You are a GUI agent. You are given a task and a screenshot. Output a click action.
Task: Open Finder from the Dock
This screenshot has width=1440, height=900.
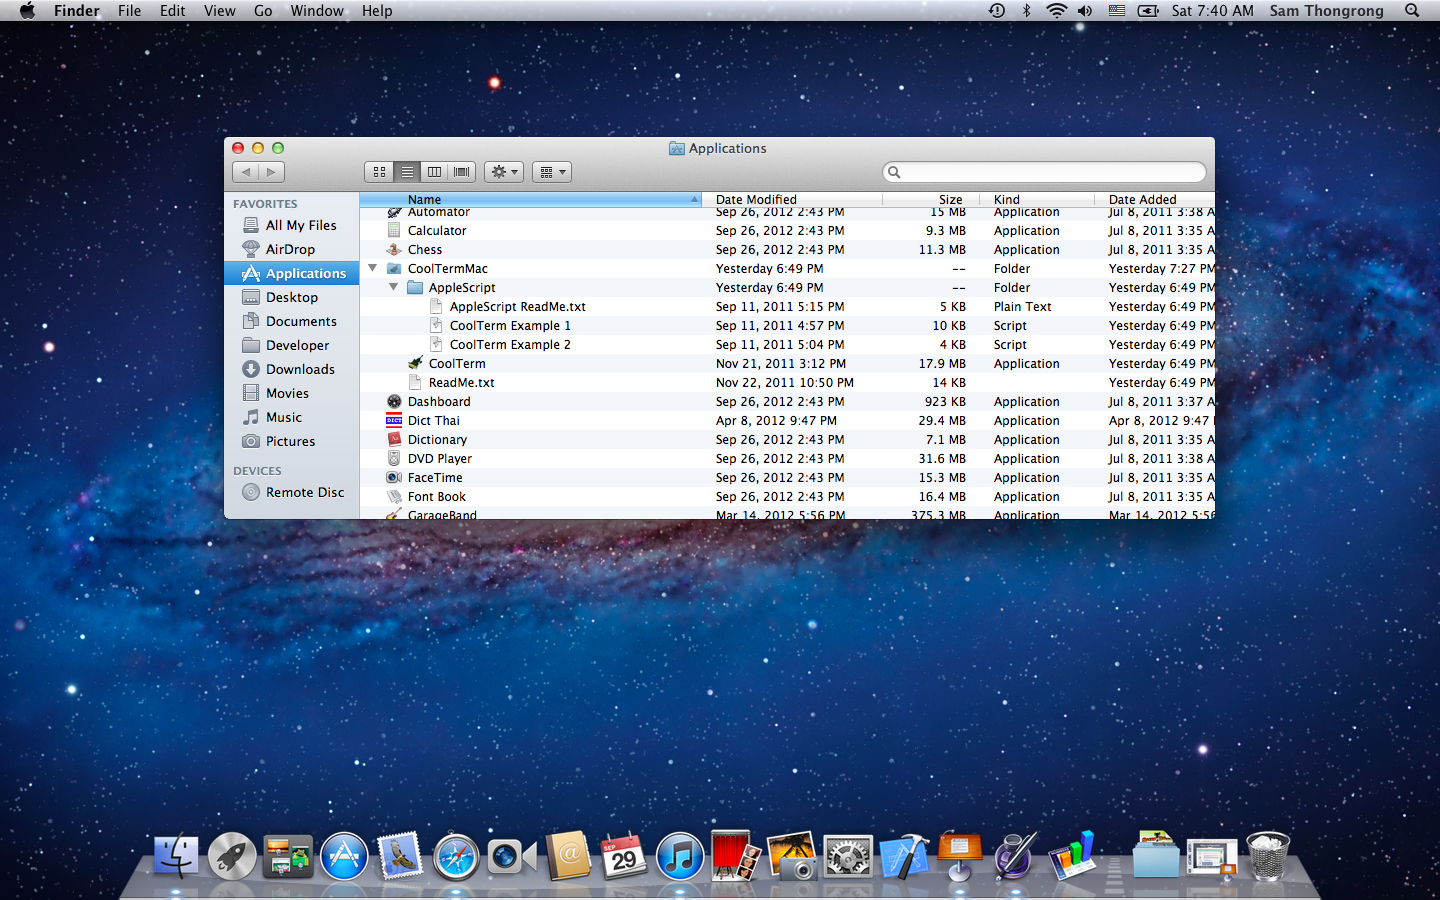[176, 857]
